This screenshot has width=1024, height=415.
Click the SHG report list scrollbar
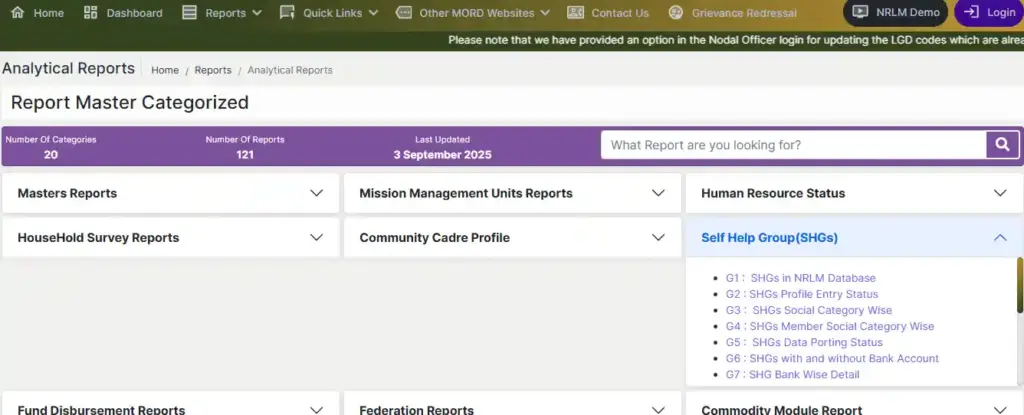1019,285
